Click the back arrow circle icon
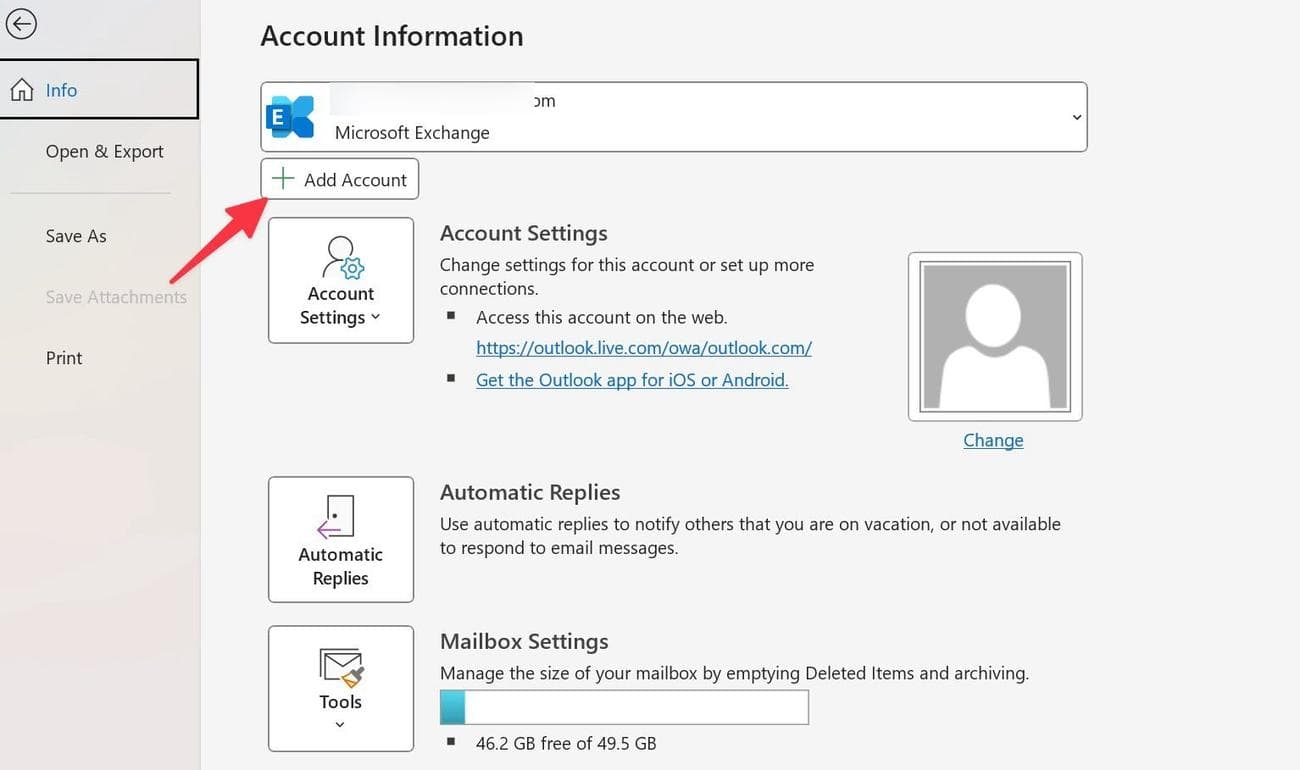This screenshot has width=1300, height=770. tap(21, 24)
